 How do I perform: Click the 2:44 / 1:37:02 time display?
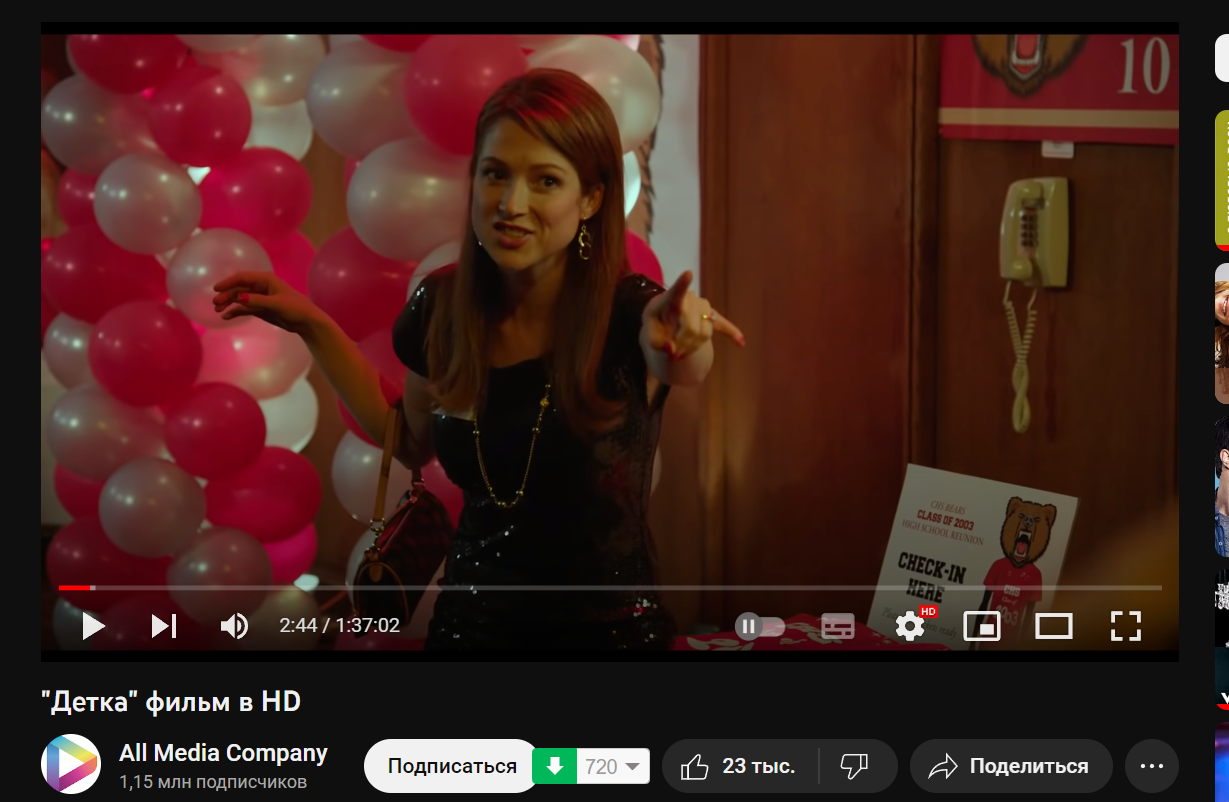[x=340, y=626]
